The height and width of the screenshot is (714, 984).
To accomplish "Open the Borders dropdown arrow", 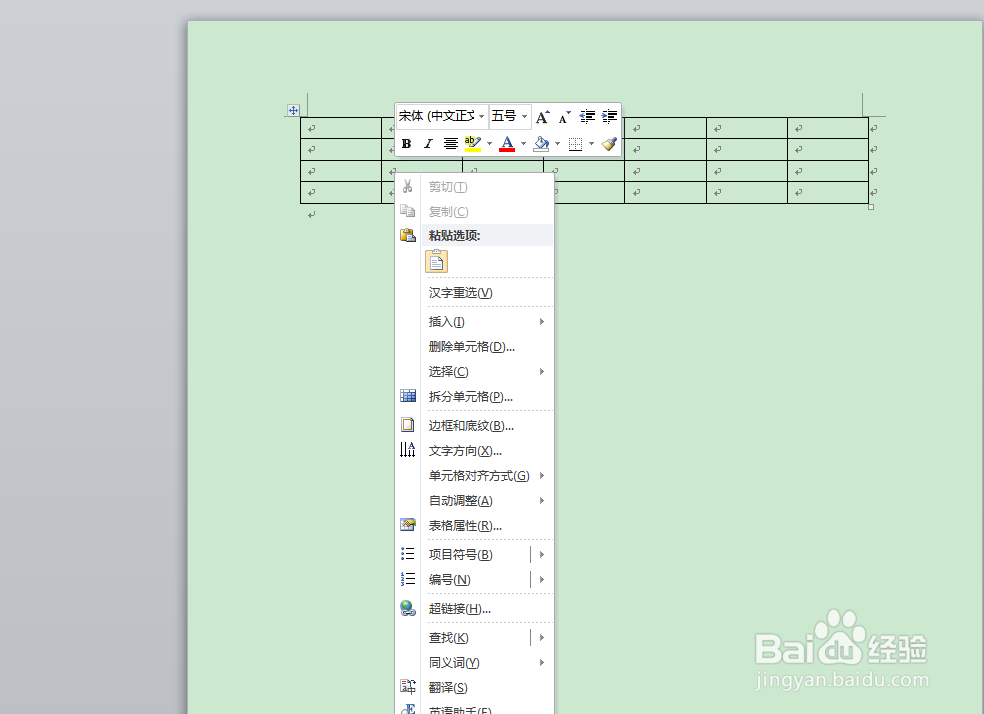I will click(x=591, y=143).
